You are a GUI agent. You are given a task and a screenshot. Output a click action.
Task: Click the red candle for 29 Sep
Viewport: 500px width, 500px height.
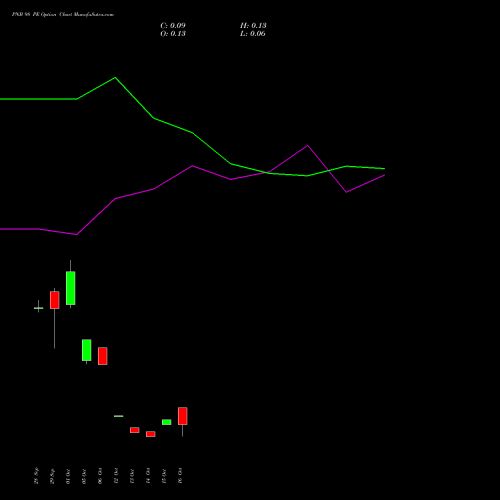pyautogui.click(x=55, y=300)
